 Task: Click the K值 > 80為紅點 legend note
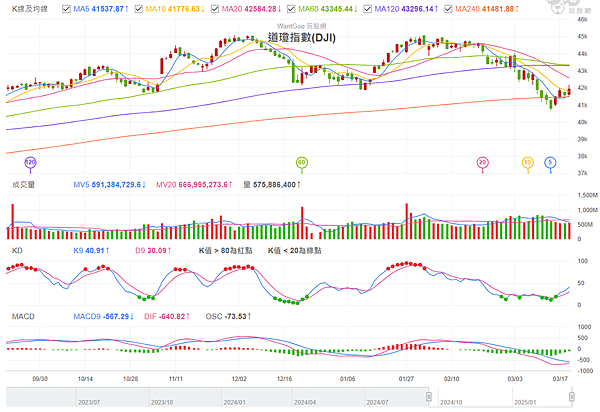225,251
